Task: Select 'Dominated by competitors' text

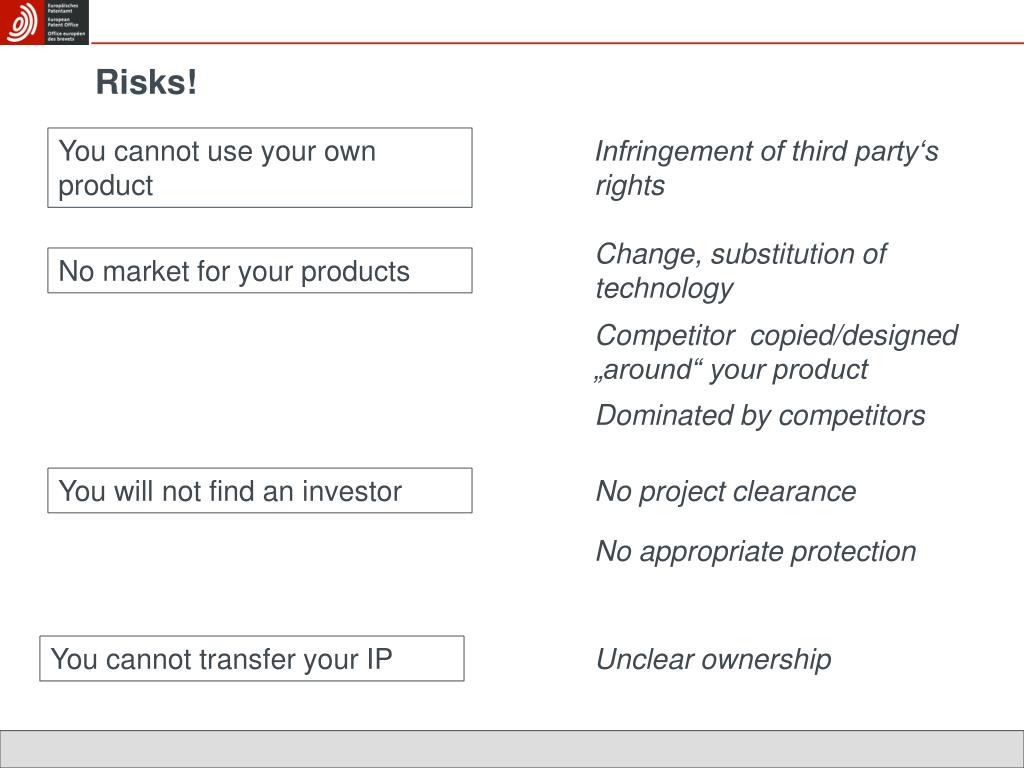Action: coord(760,415)
